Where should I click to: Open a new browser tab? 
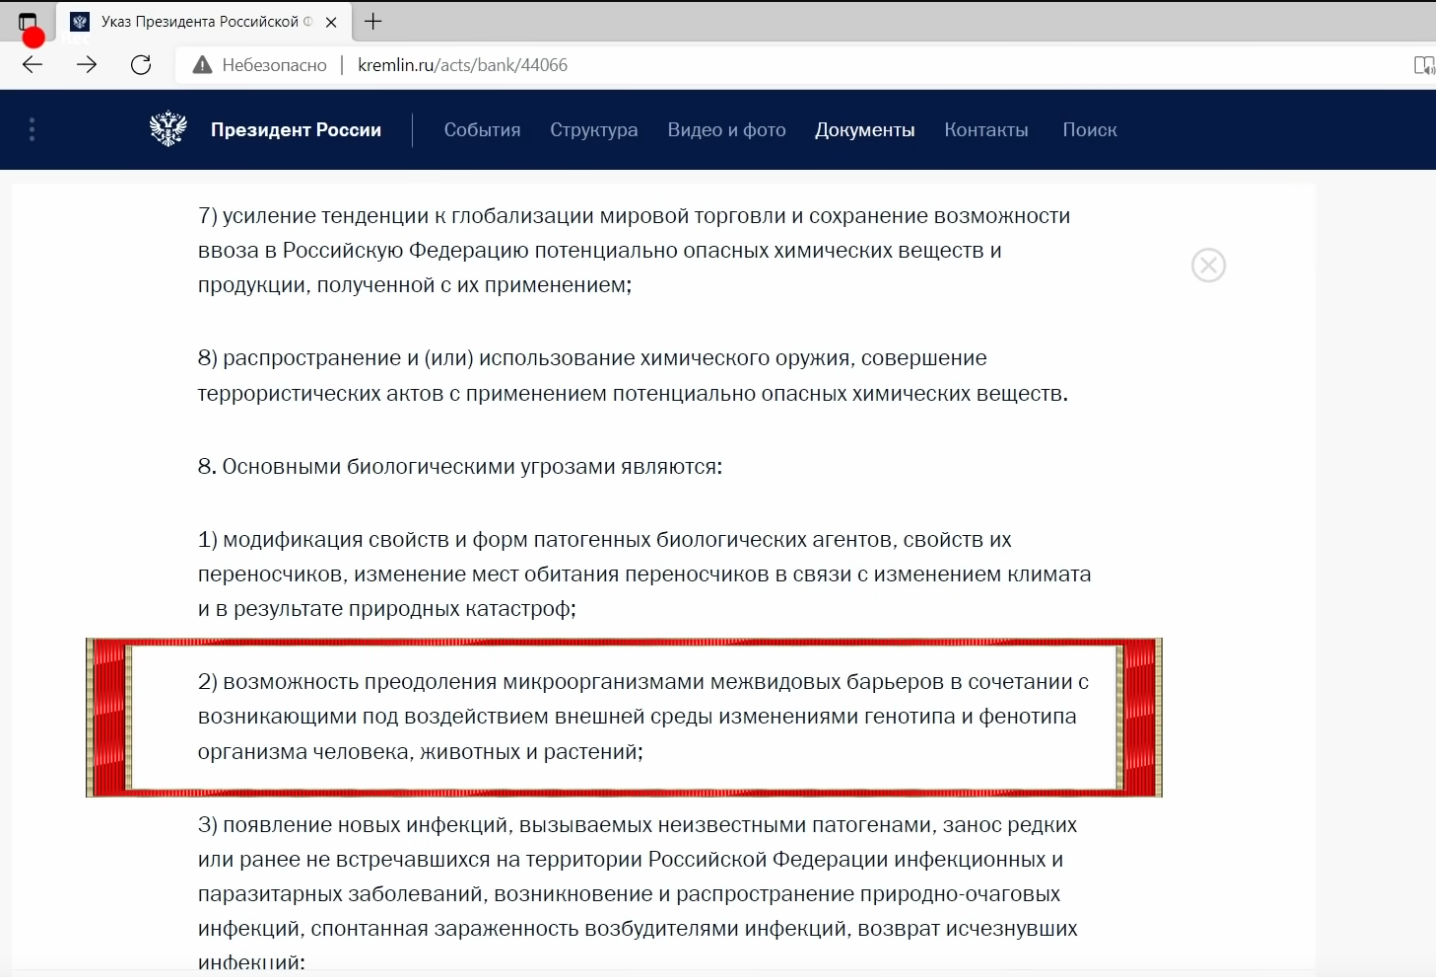coord(373,21)
